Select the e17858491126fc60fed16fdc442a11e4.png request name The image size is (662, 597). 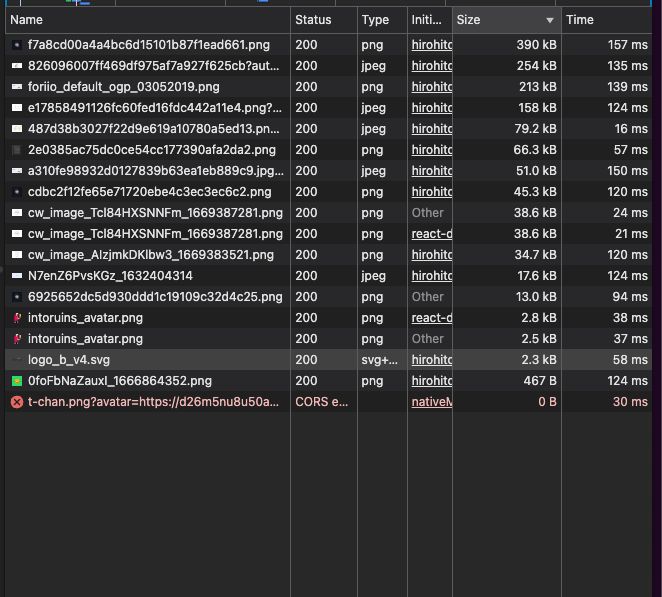(148, 108)
